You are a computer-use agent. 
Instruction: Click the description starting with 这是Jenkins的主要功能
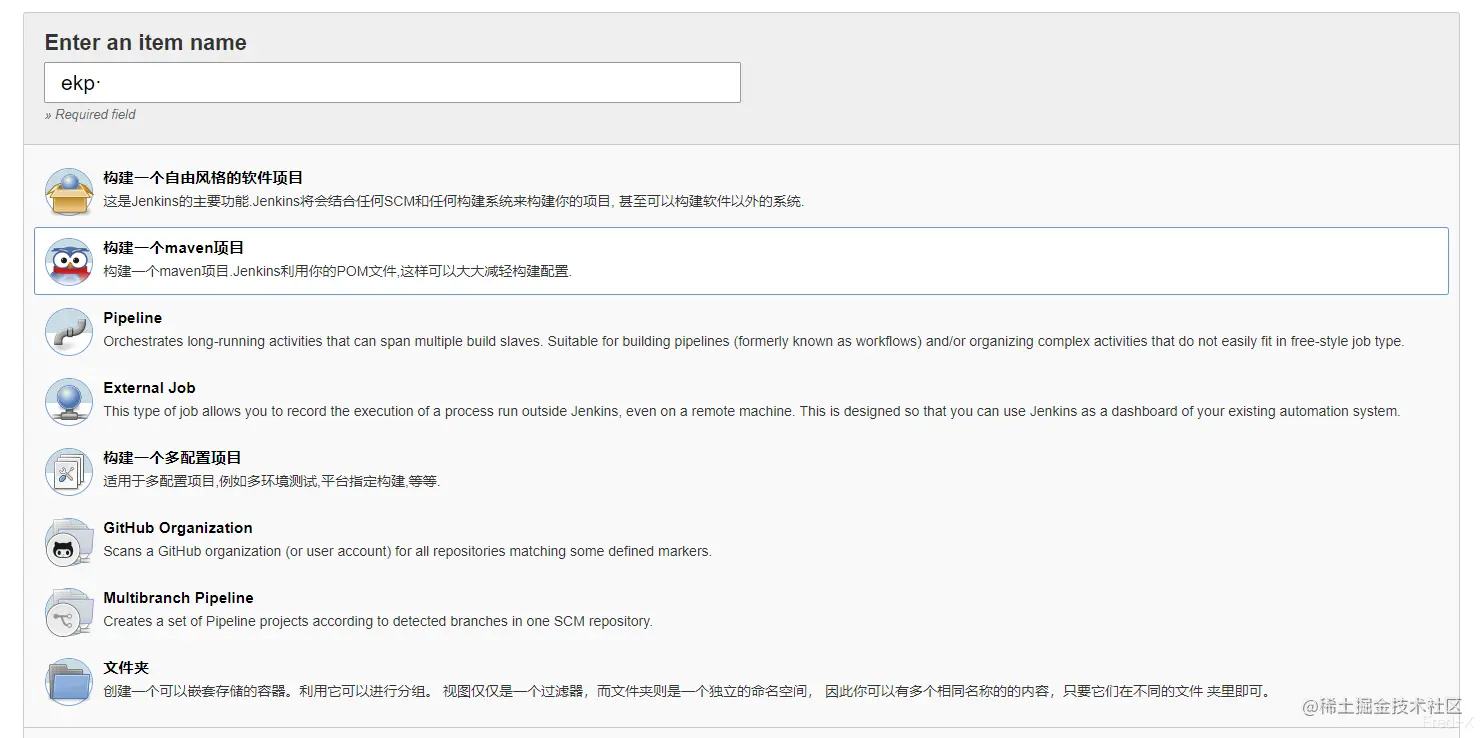454,201
